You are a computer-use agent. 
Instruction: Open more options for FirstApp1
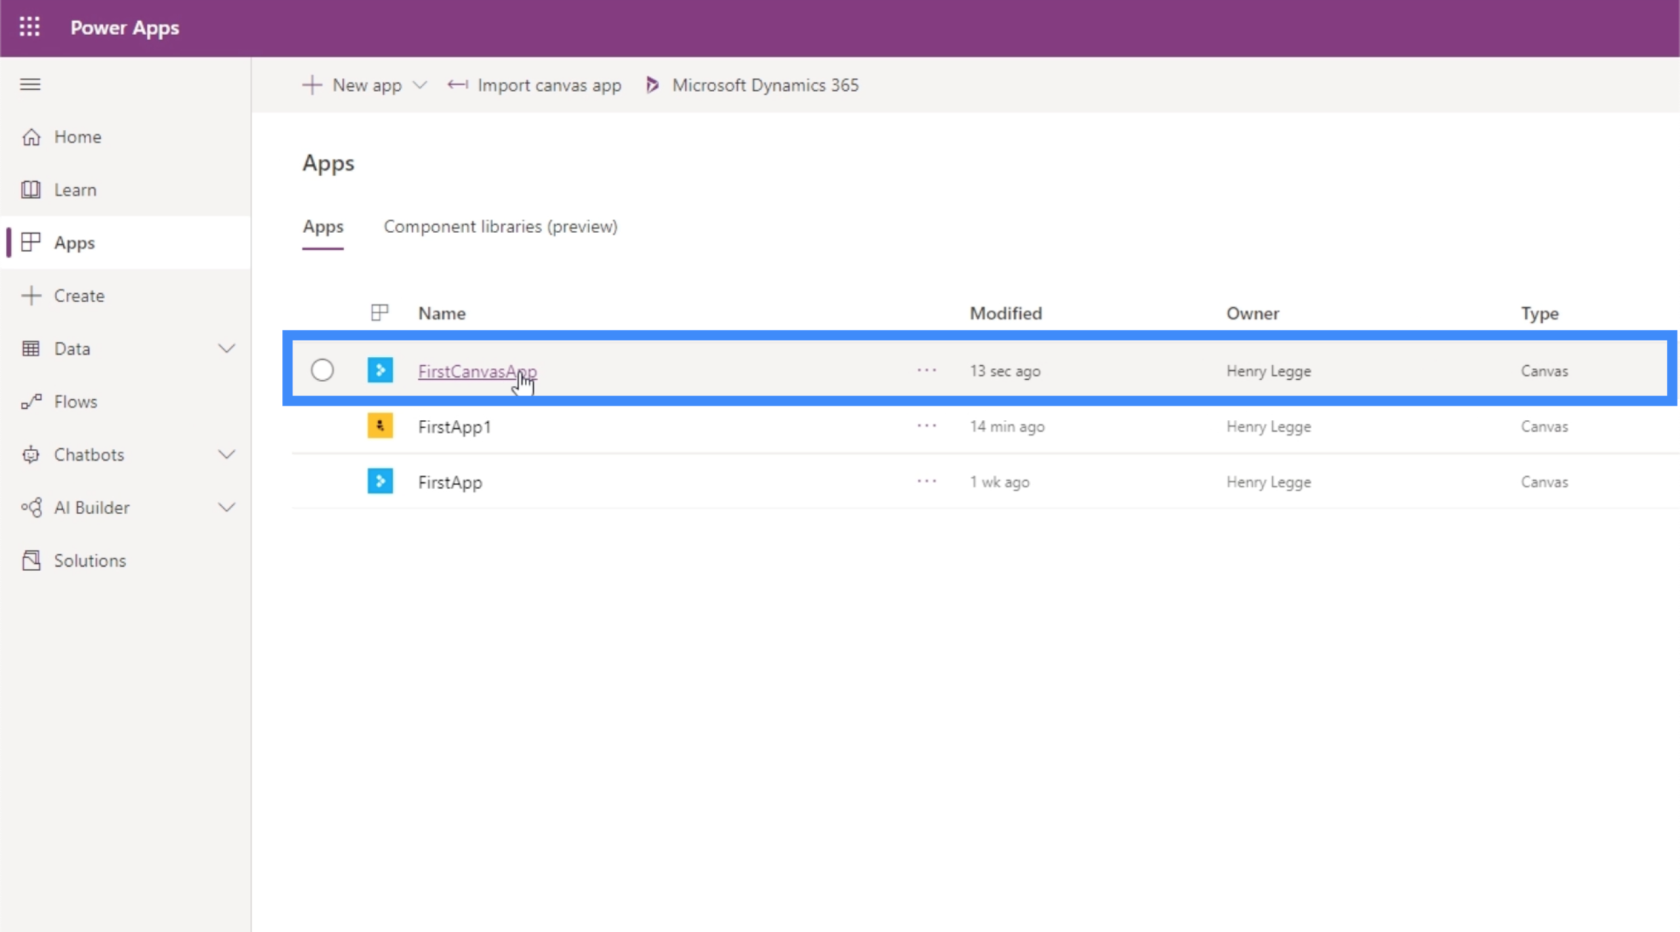(x=927, y=426)
